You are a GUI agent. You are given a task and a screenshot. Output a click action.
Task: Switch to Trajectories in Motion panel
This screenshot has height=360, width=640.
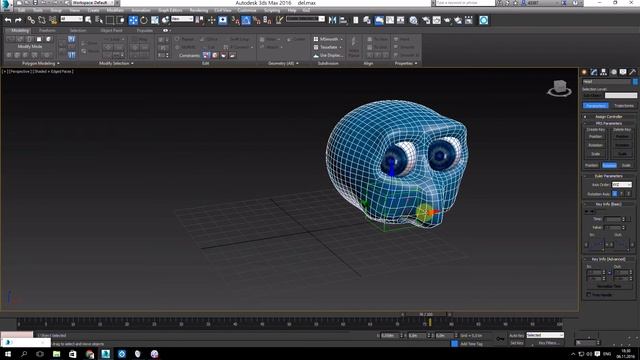click(623, 106)
